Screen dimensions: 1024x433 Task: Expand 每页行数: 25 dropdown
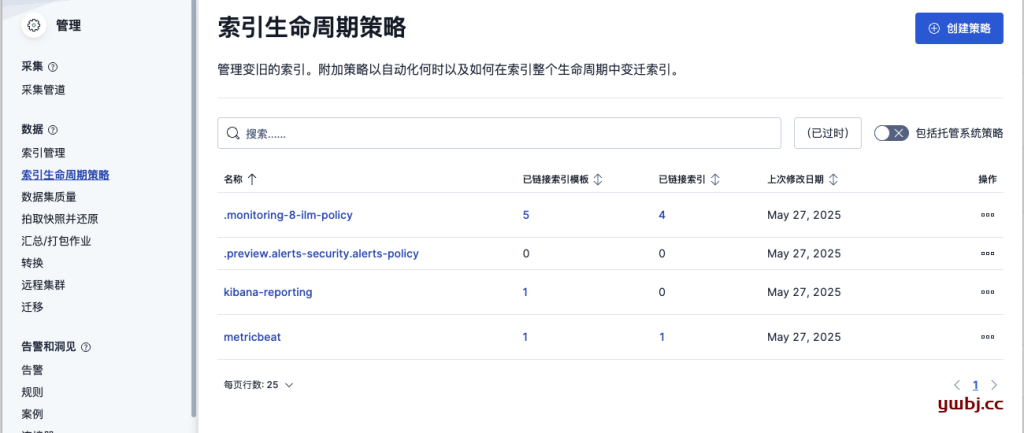pos(258,385)
